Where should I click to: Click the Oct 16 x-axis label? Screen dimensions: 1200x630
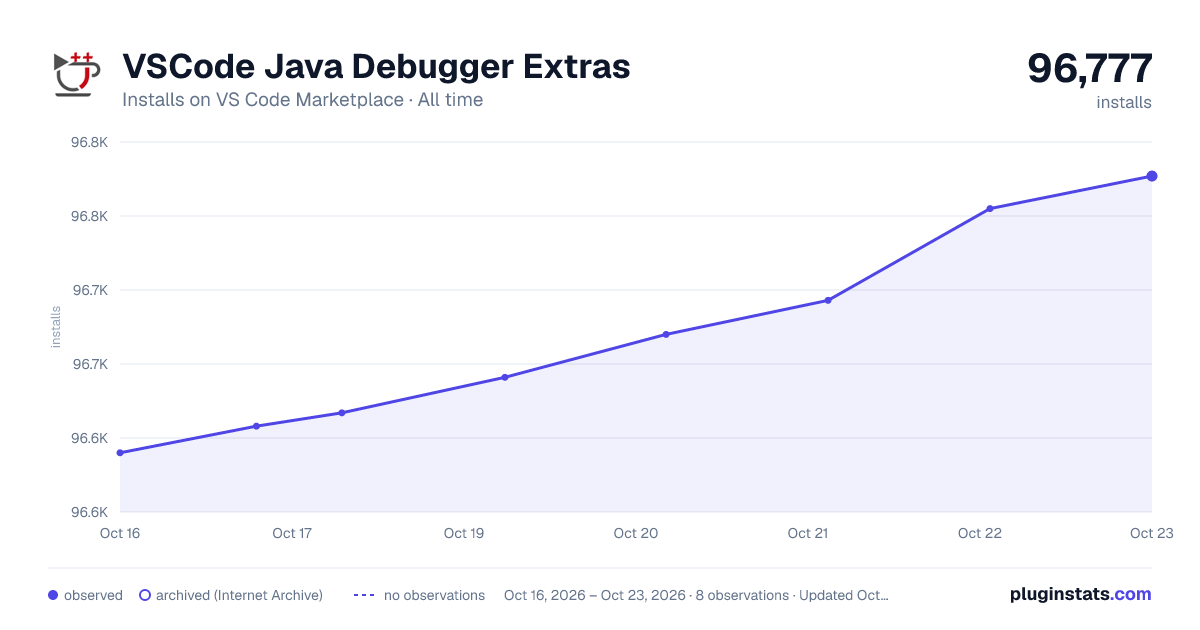click(x=120, y=533)
